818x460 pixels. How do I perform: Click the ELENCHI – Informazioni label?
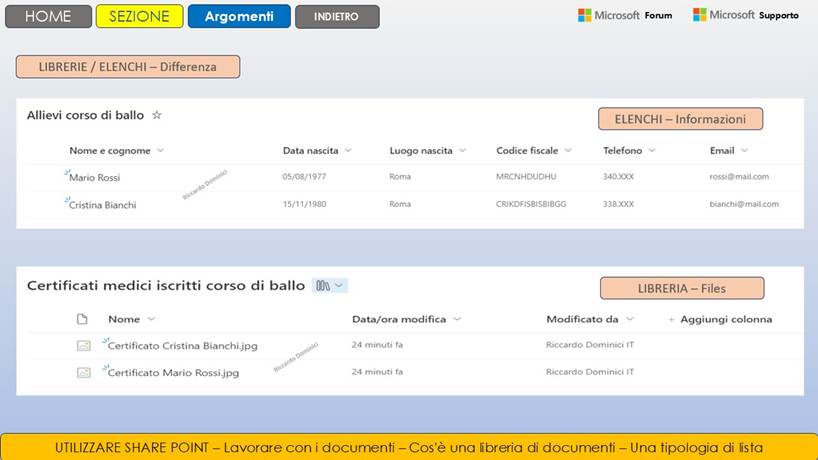[x=680, y=119]
